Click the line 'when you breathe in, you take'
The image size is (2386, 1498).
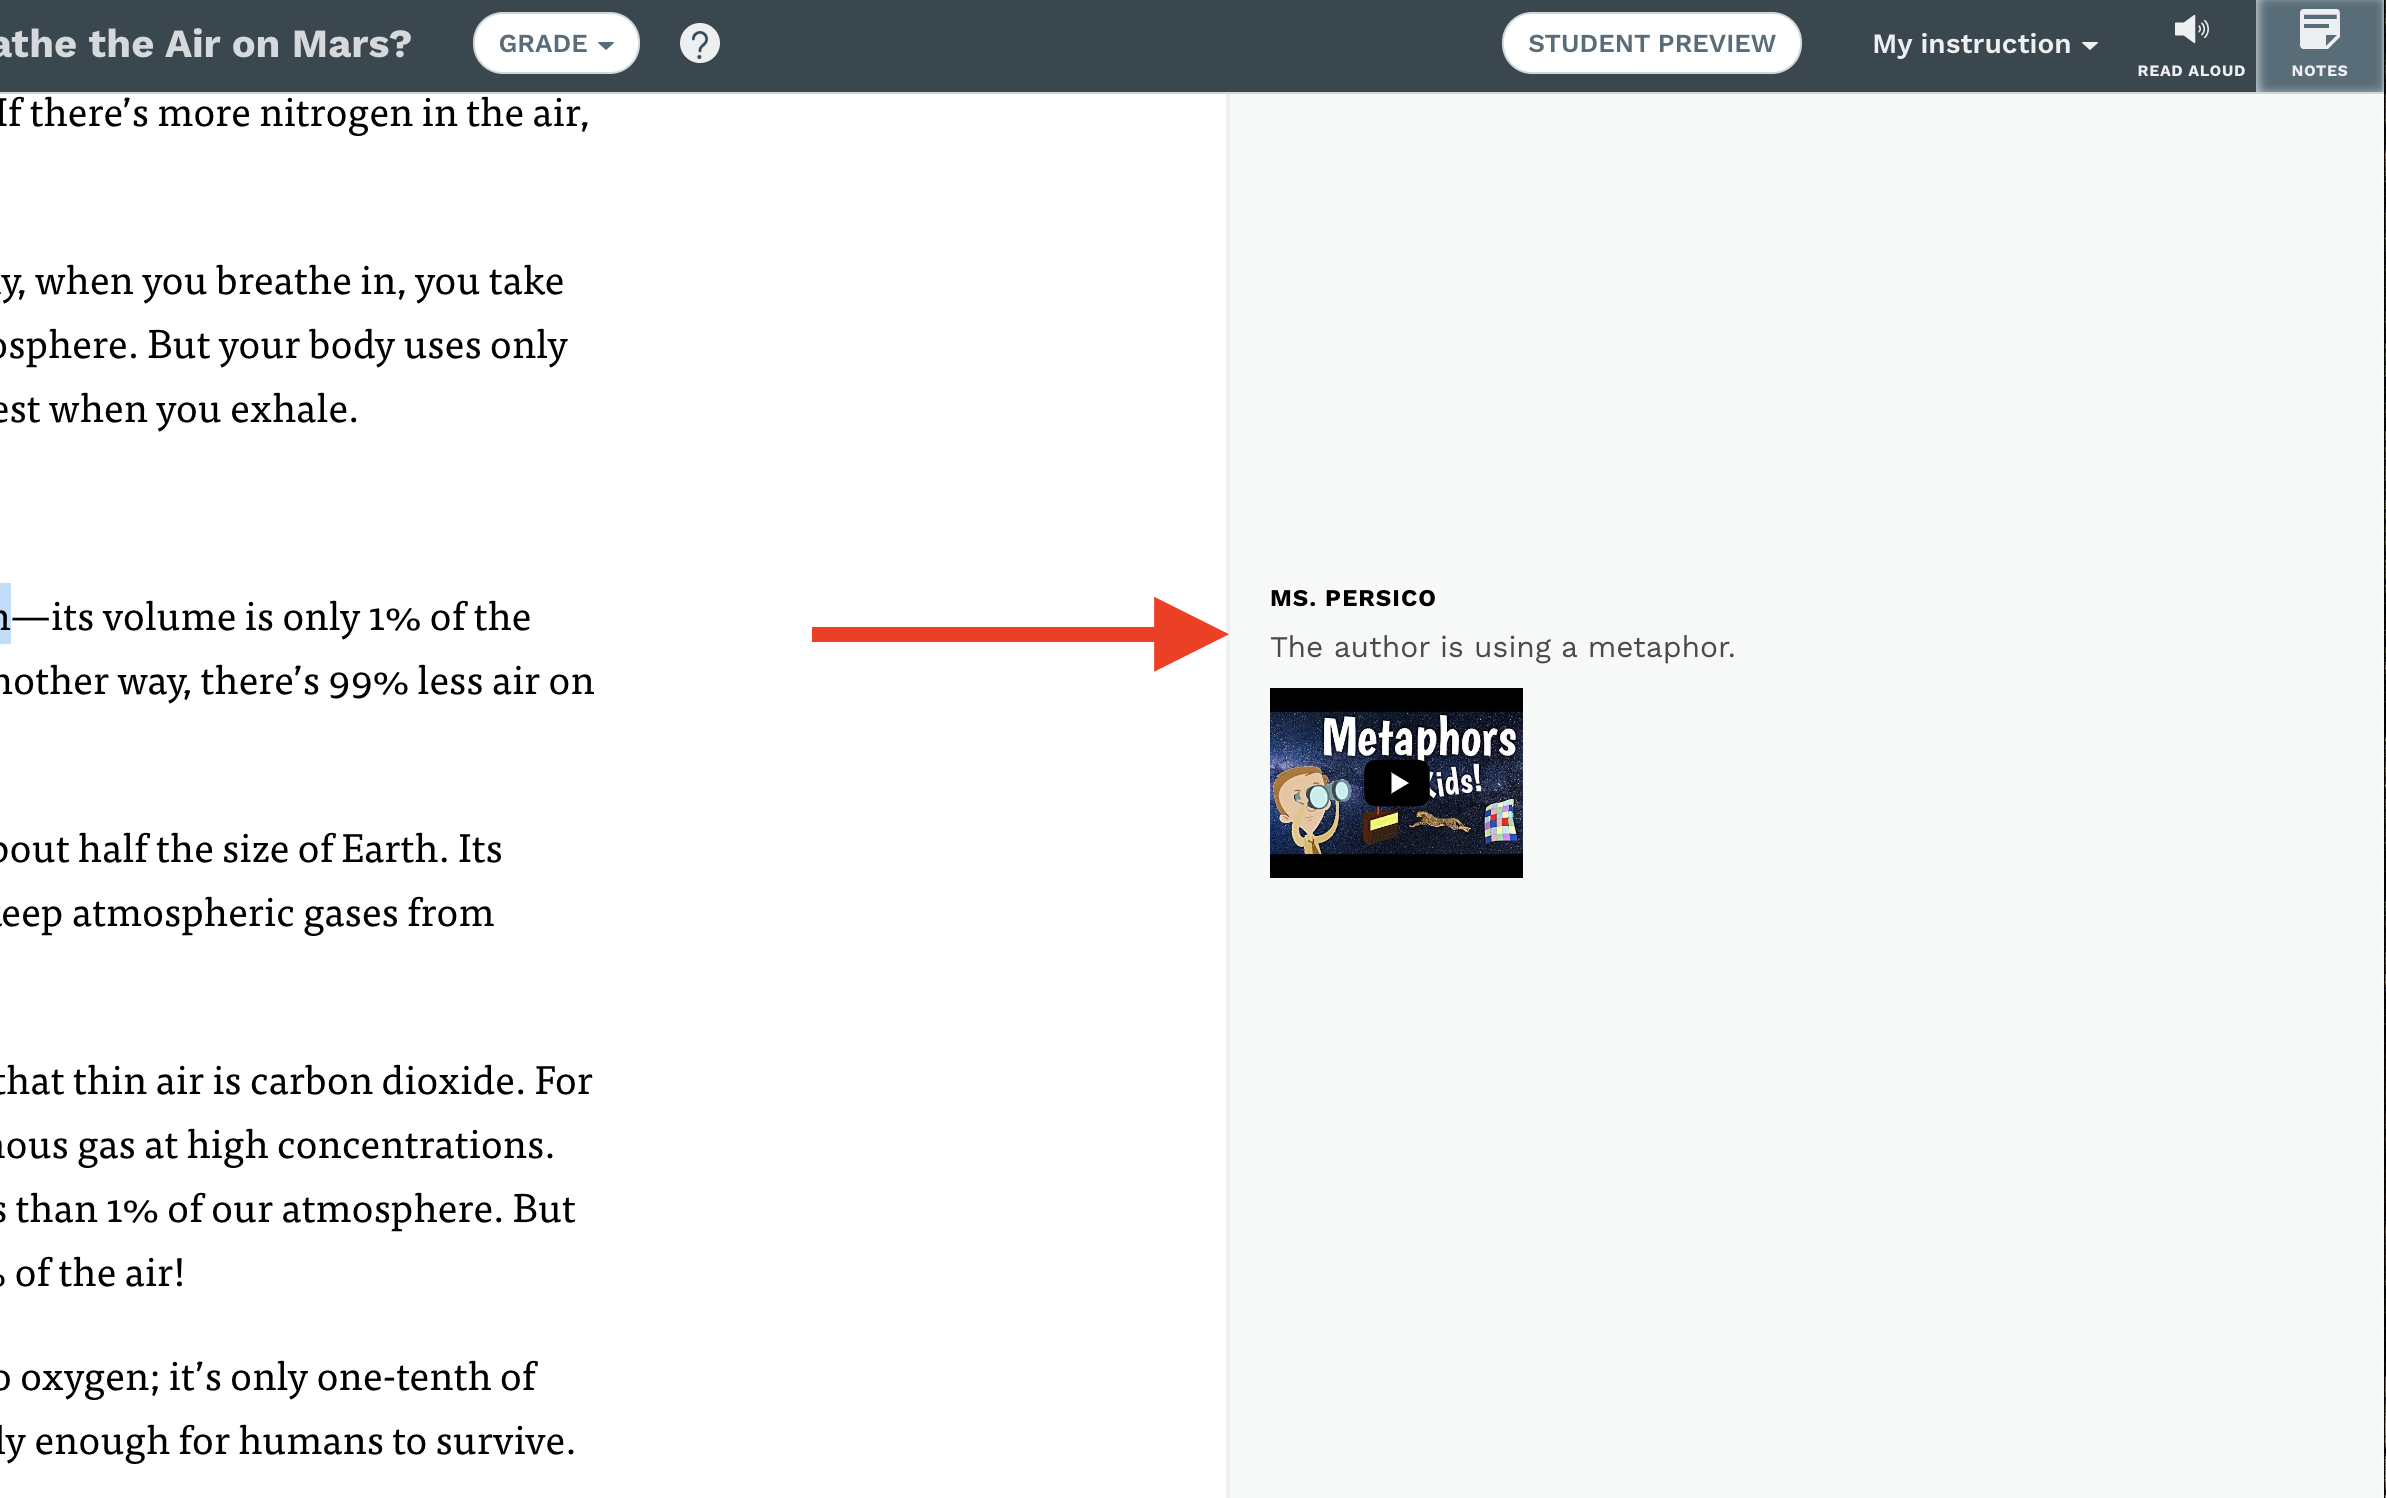299,281
